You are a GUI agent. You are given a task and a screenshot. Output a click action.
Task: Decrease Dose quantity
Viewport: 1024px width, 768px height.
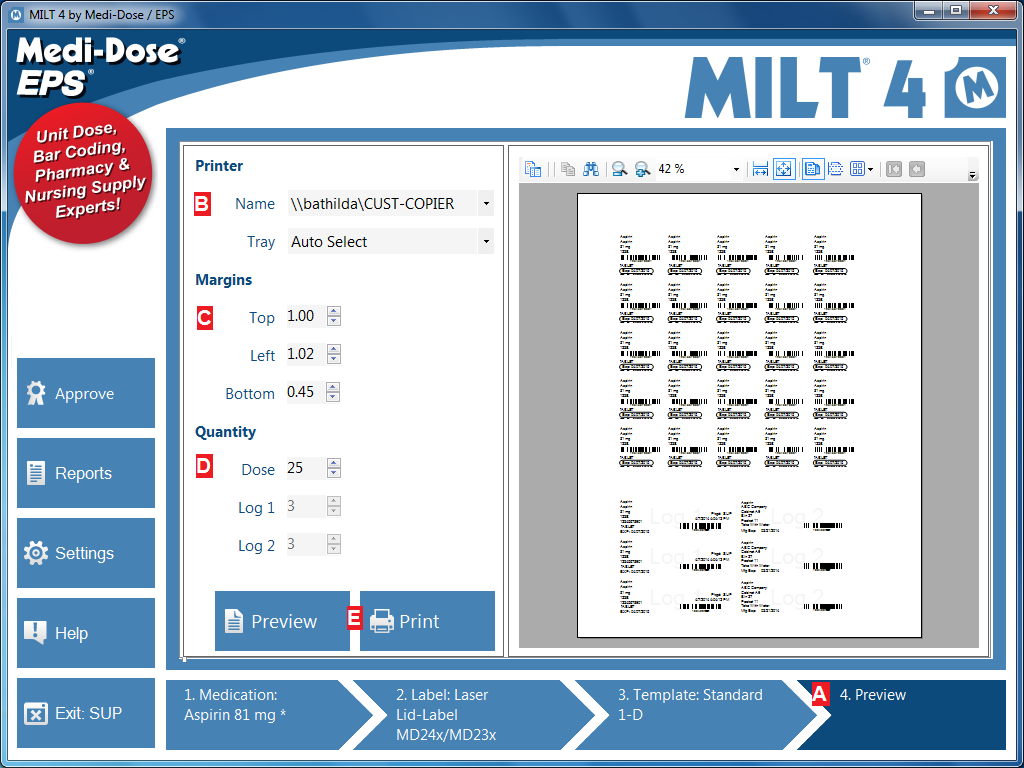tap(334, 472)
